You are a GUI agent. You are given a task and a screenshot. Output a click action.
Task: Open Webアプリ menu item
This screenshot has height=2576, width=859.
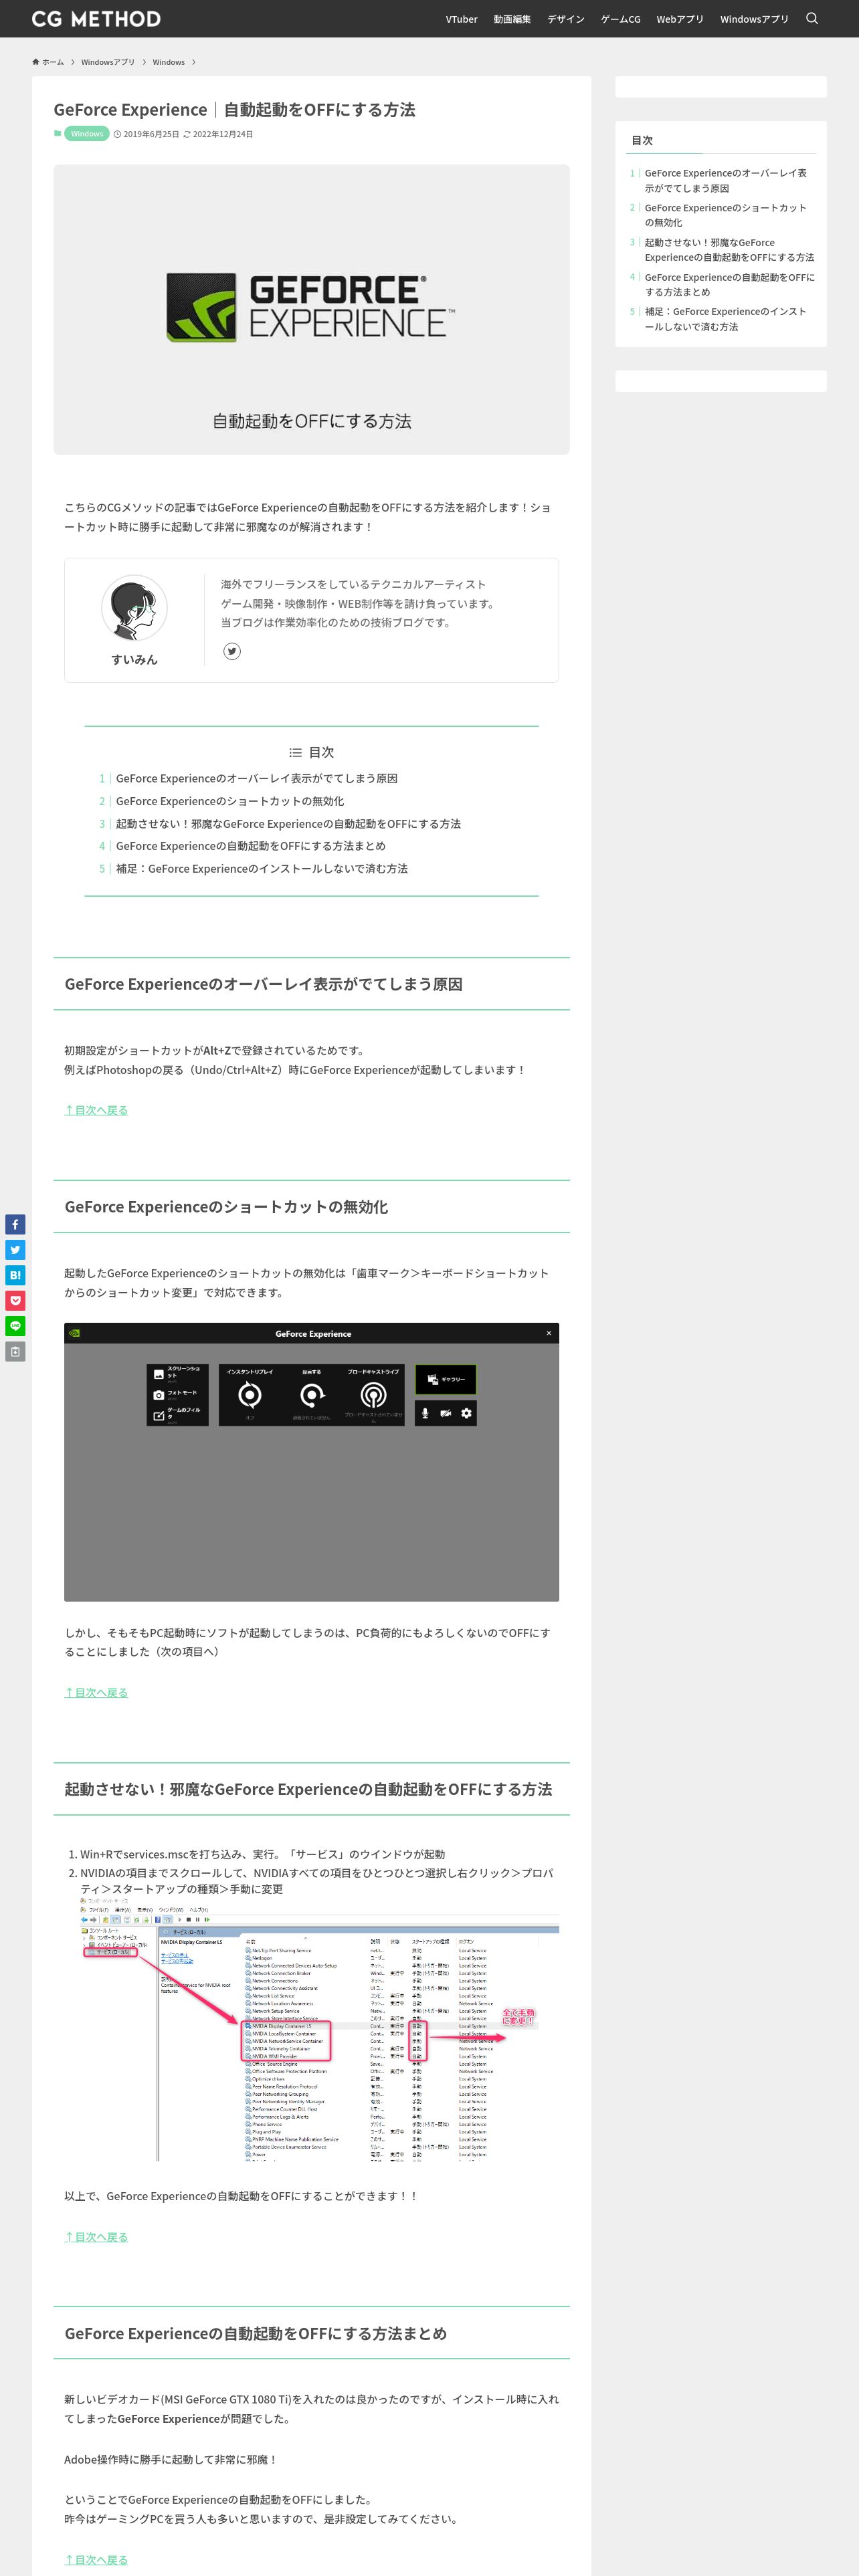point(680,19)
